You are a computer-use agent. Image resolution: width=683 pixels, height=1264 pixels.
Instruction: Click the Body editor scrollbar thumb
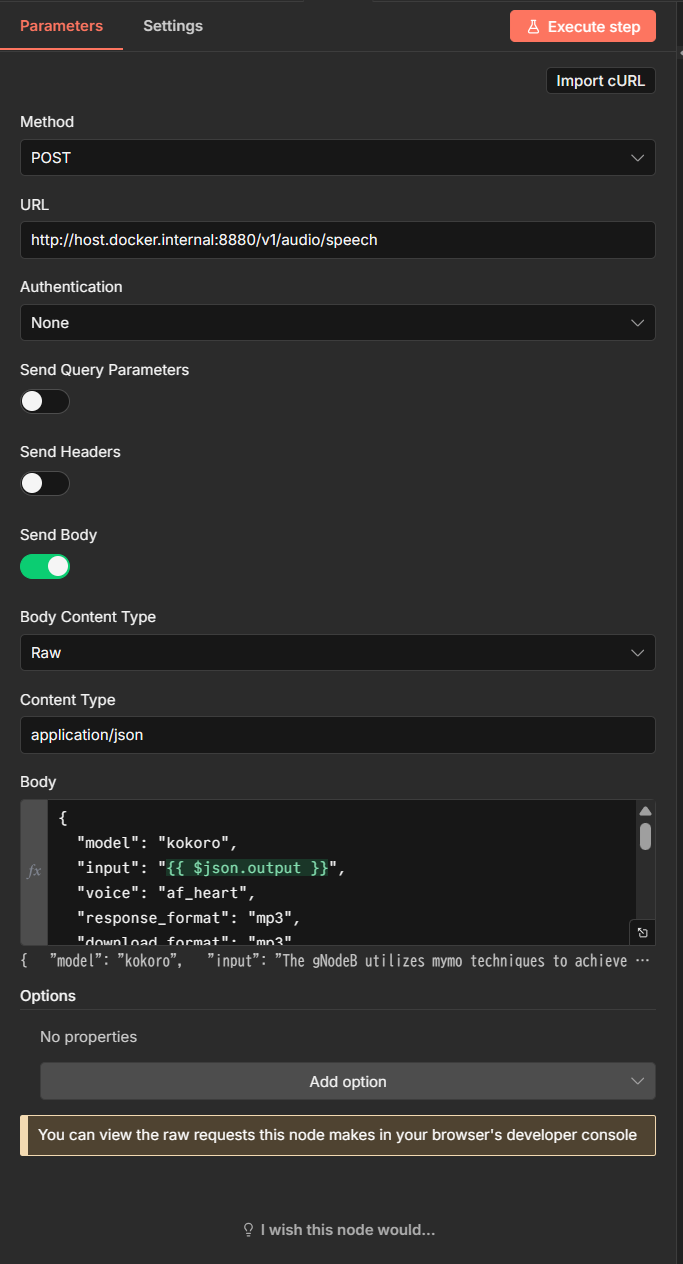pyautogui.click(x=645, y=836)
